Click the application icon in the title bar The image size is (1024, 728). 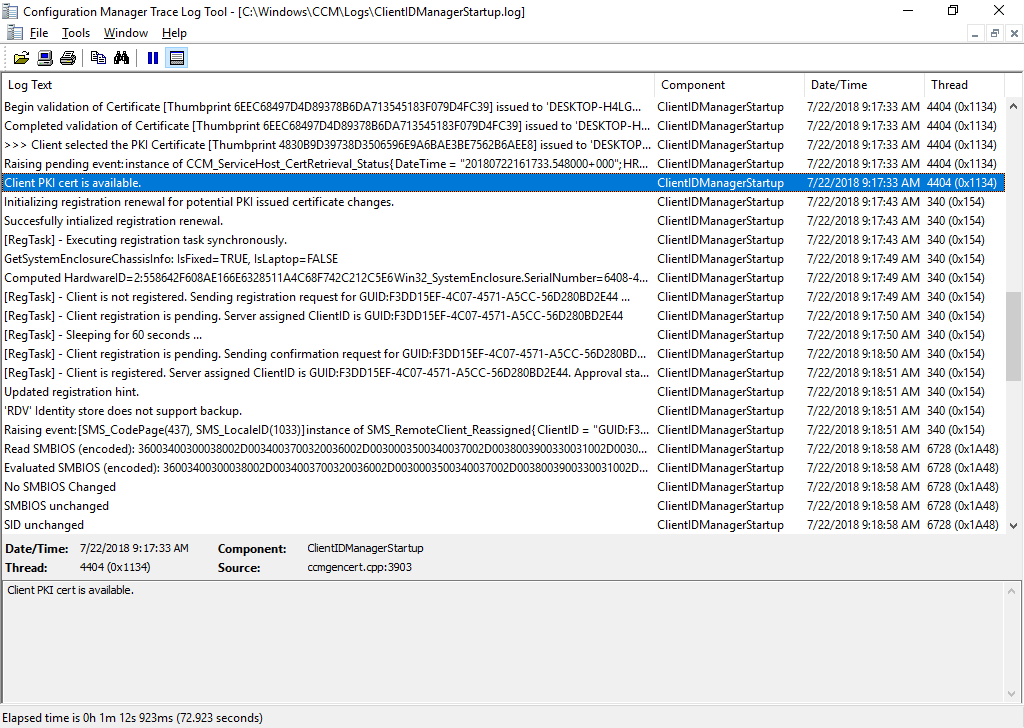pos(10,11)
